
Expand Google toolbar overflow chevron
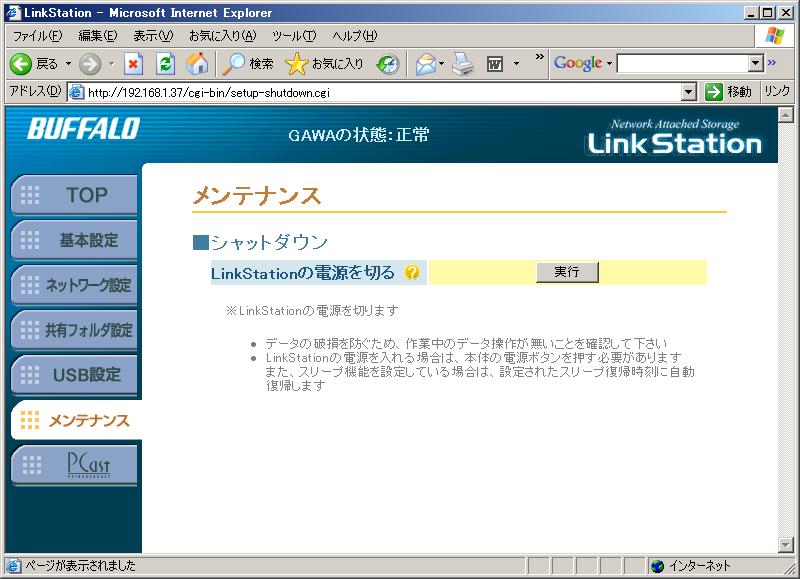[772, 62]
